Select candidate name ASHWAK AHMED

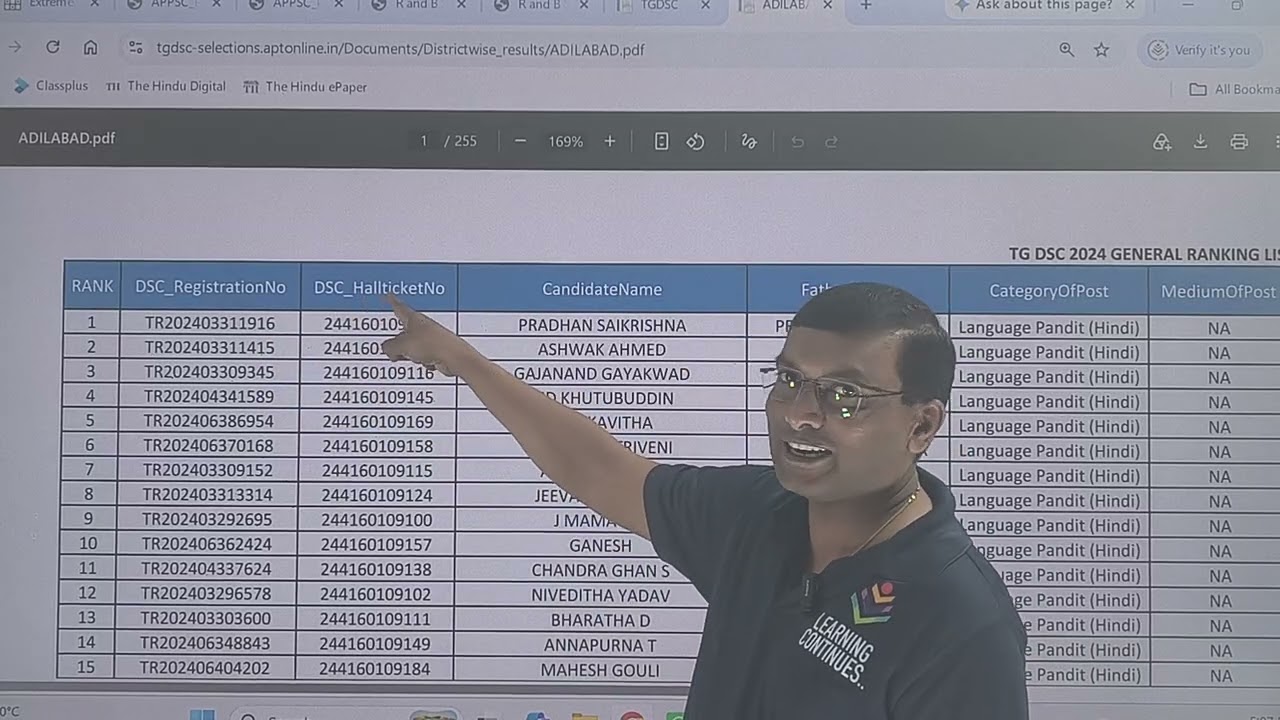(x=602, y=350)
